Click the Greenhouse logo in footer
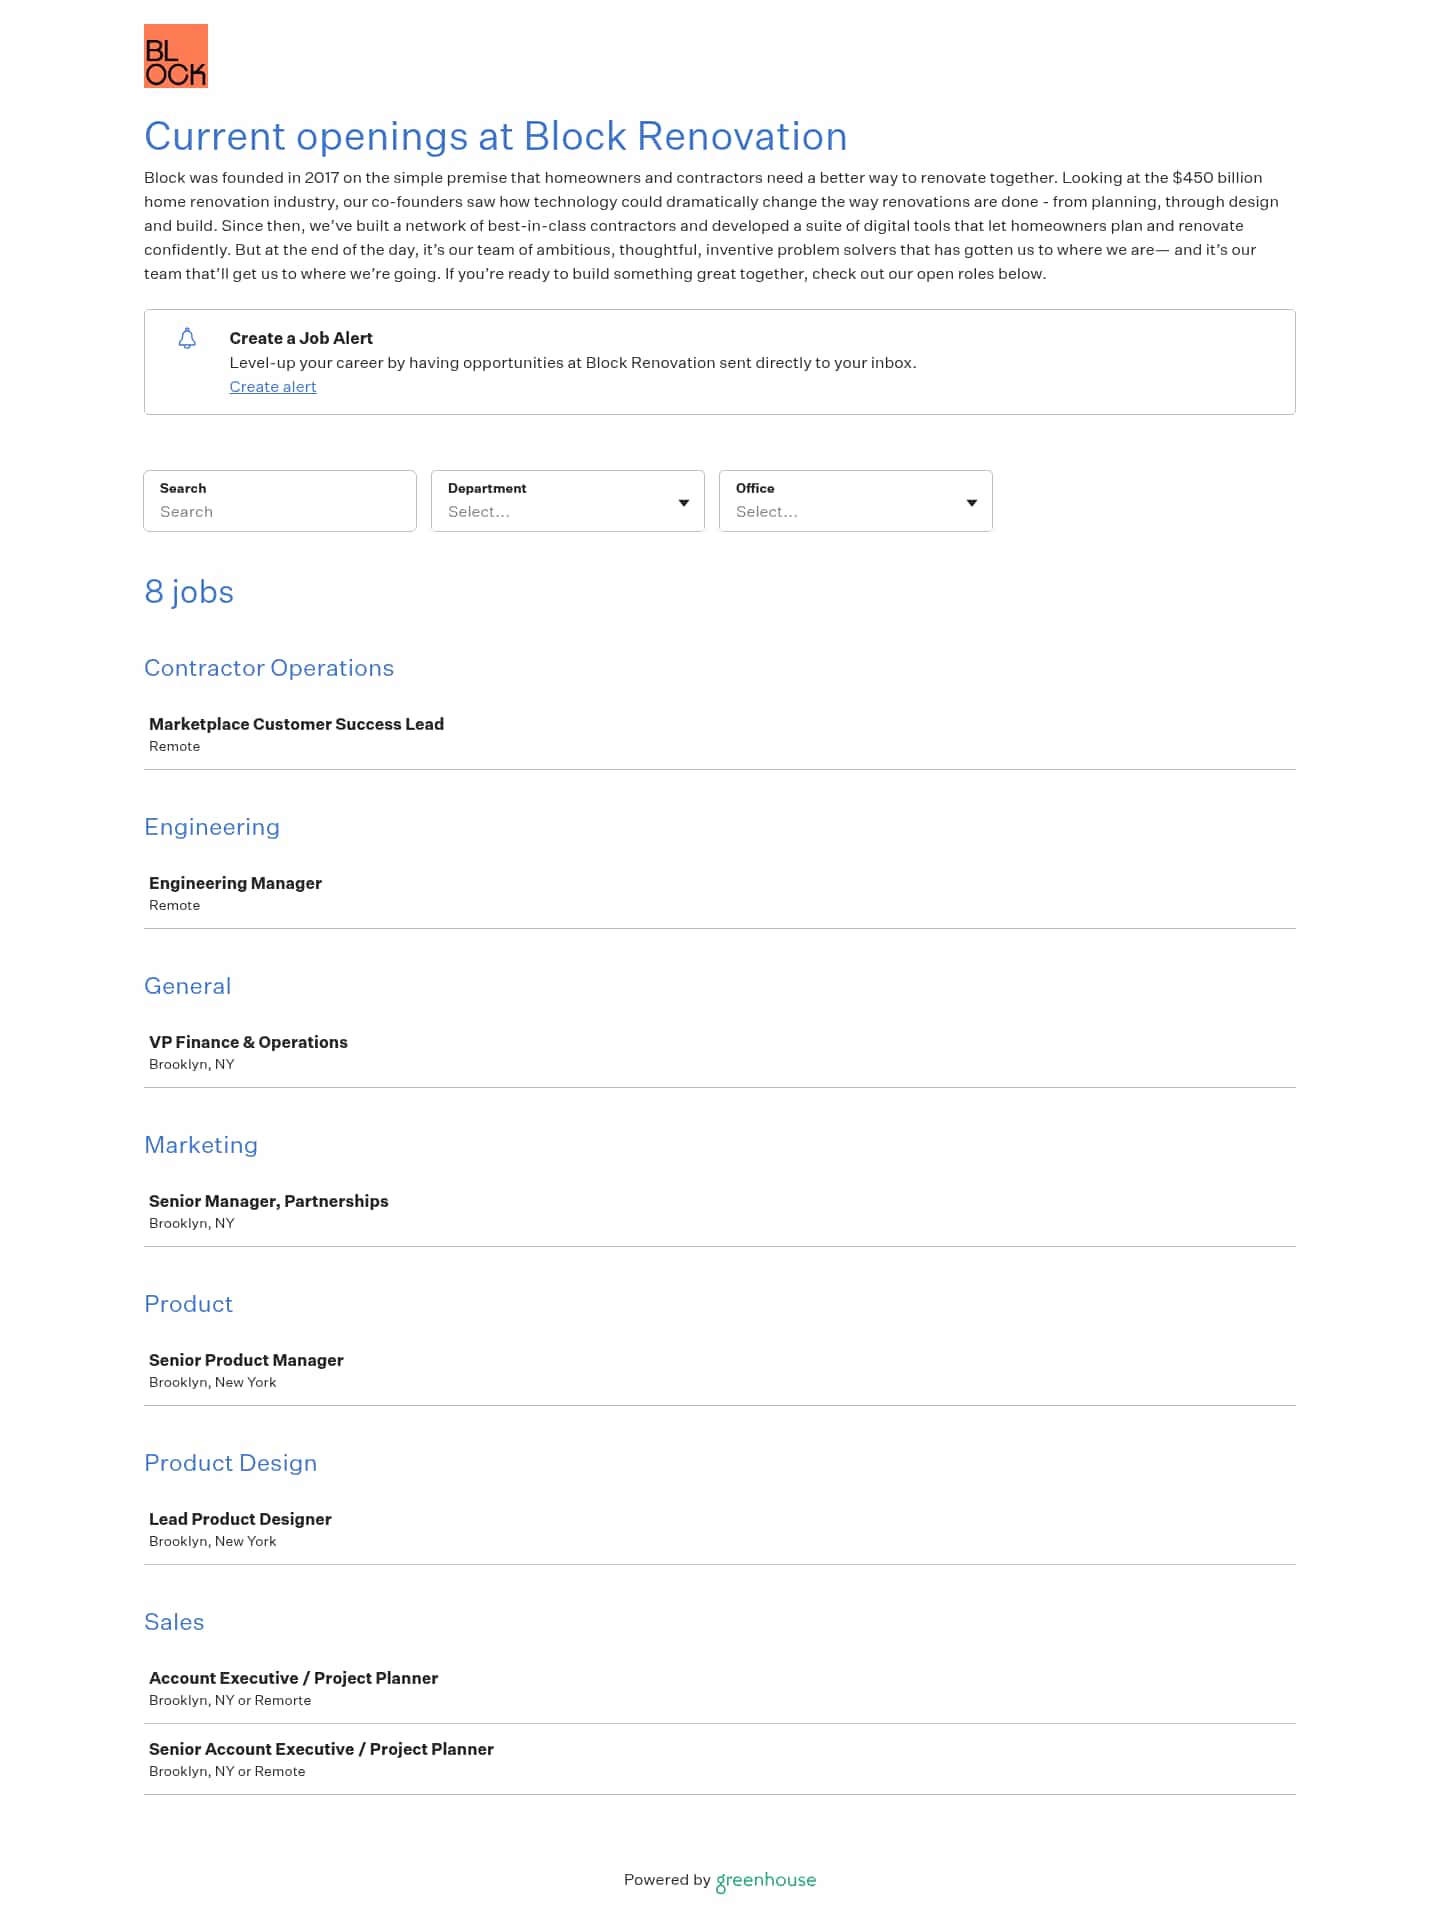 coord(766,1880)
